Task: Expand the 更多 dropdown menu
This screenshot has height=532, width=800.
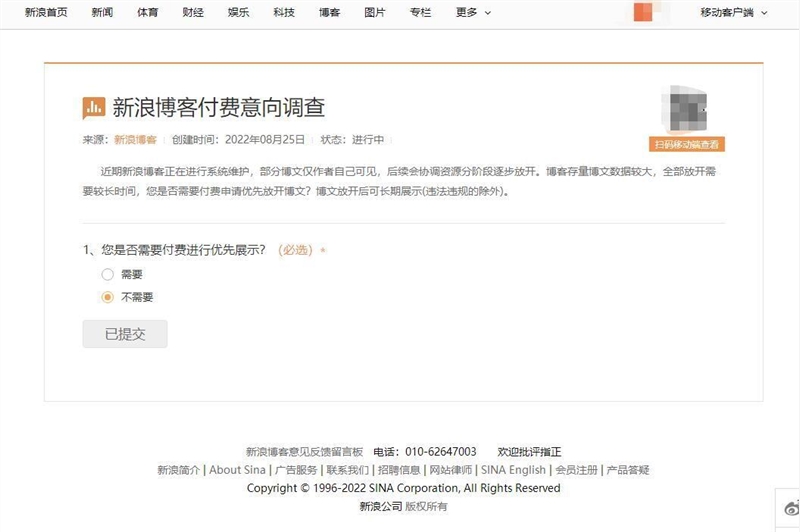Action: click(473, 12)
